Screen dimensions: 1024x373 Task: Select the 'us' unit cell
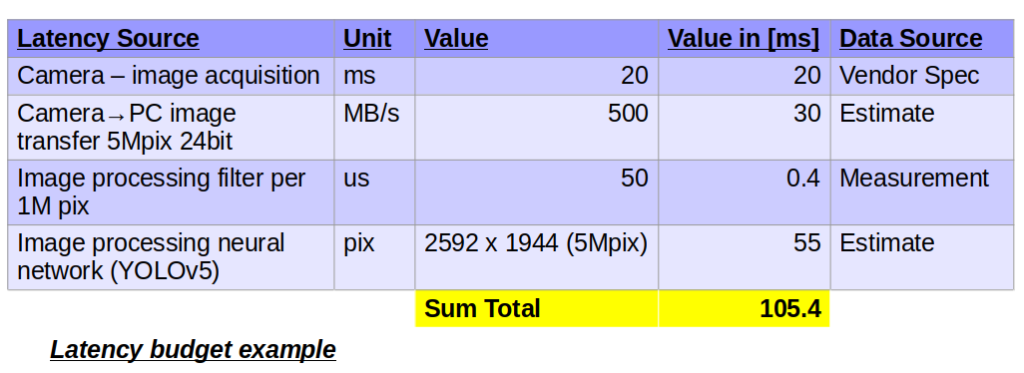(x=374, y=192)
